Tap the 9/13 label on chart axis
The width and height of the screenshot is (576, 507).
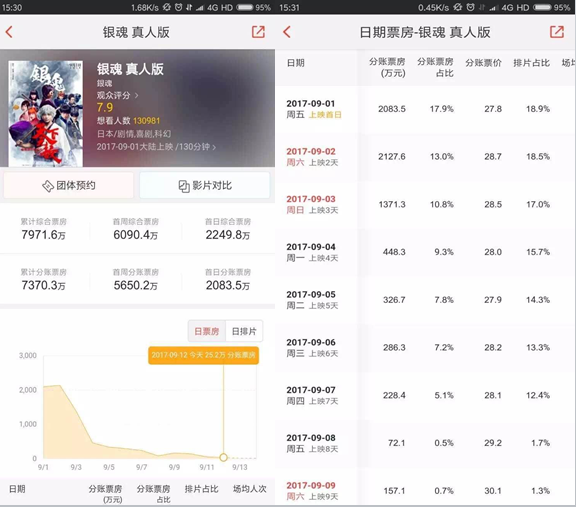point(240,467)
